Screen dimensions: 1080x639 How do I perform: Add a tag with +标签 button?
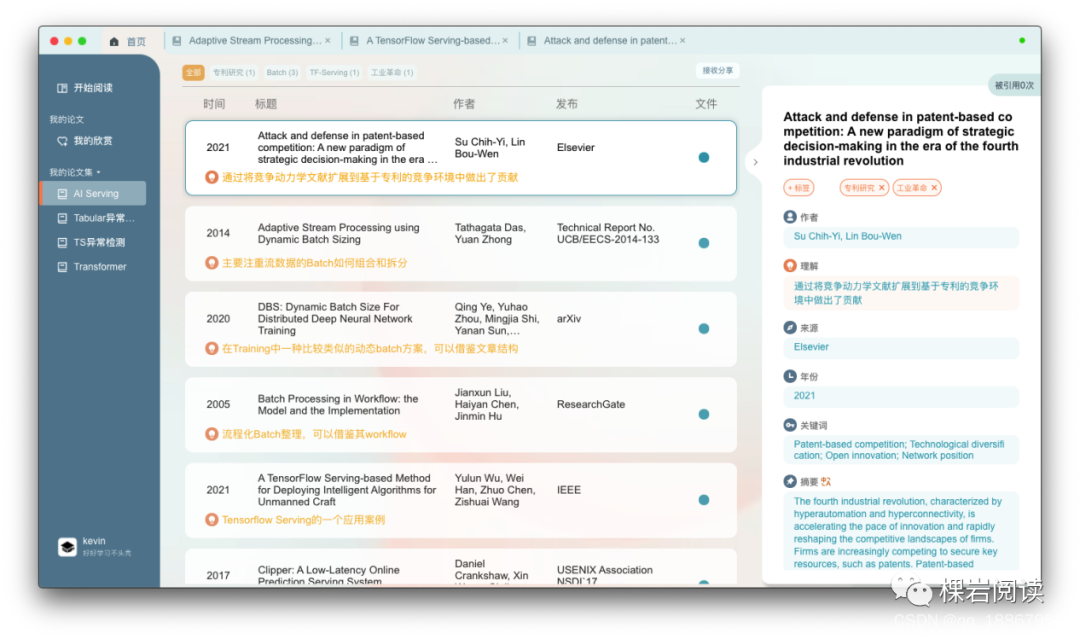[x=798, y=187]
